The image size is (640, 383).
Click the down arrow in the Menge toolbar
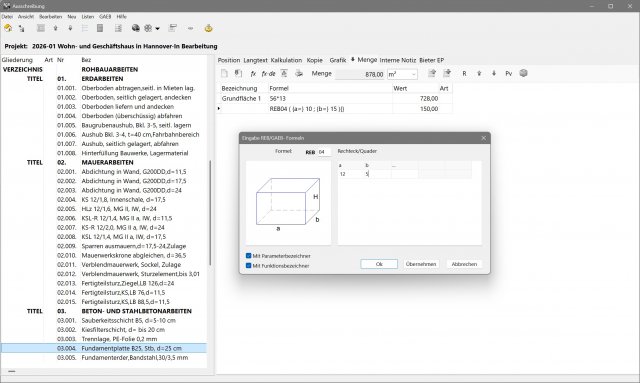pyautogui.click(x=494, y=73)
